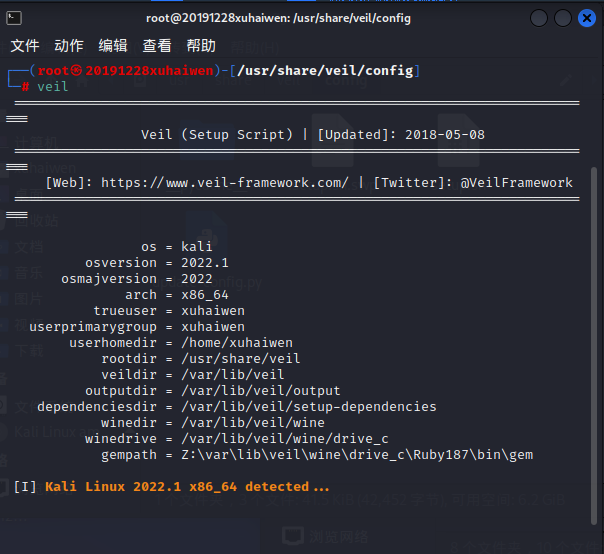Click the minimize circle, leftmost in the title bar
Image resolution: width=604 pixels, height=554 pixels.
(539, 18)
